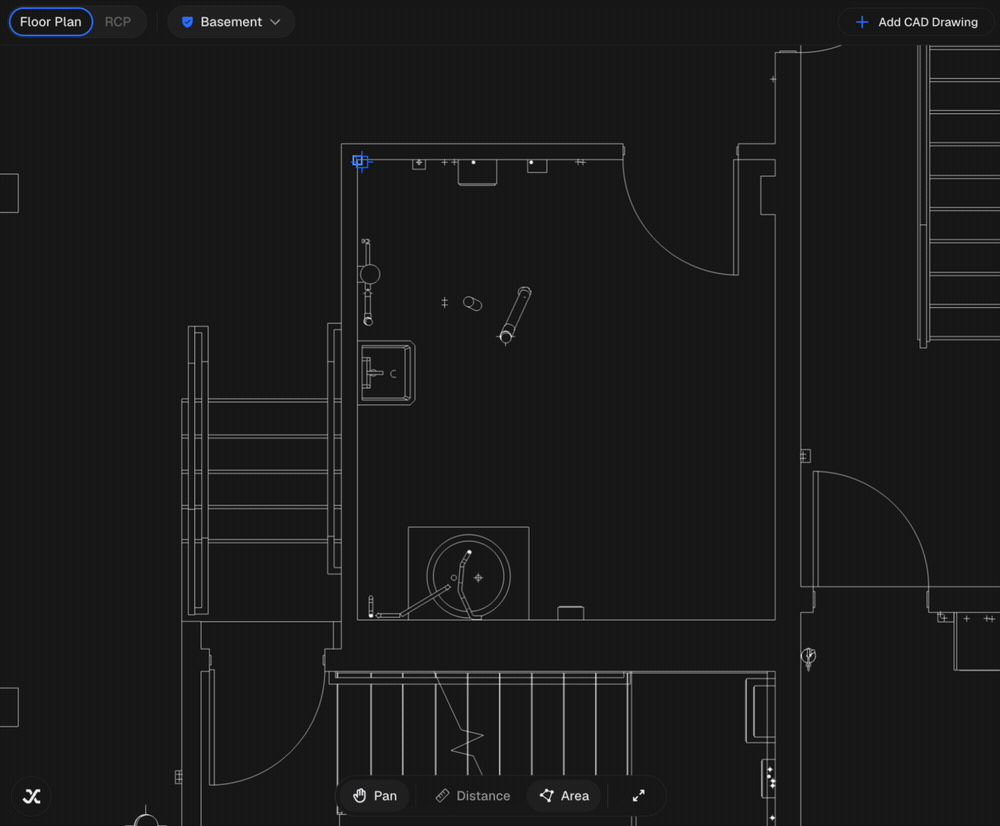Click the chevron arrow next to Basement
This screenshot has width=1000, height=826.
tap(276, 22)
